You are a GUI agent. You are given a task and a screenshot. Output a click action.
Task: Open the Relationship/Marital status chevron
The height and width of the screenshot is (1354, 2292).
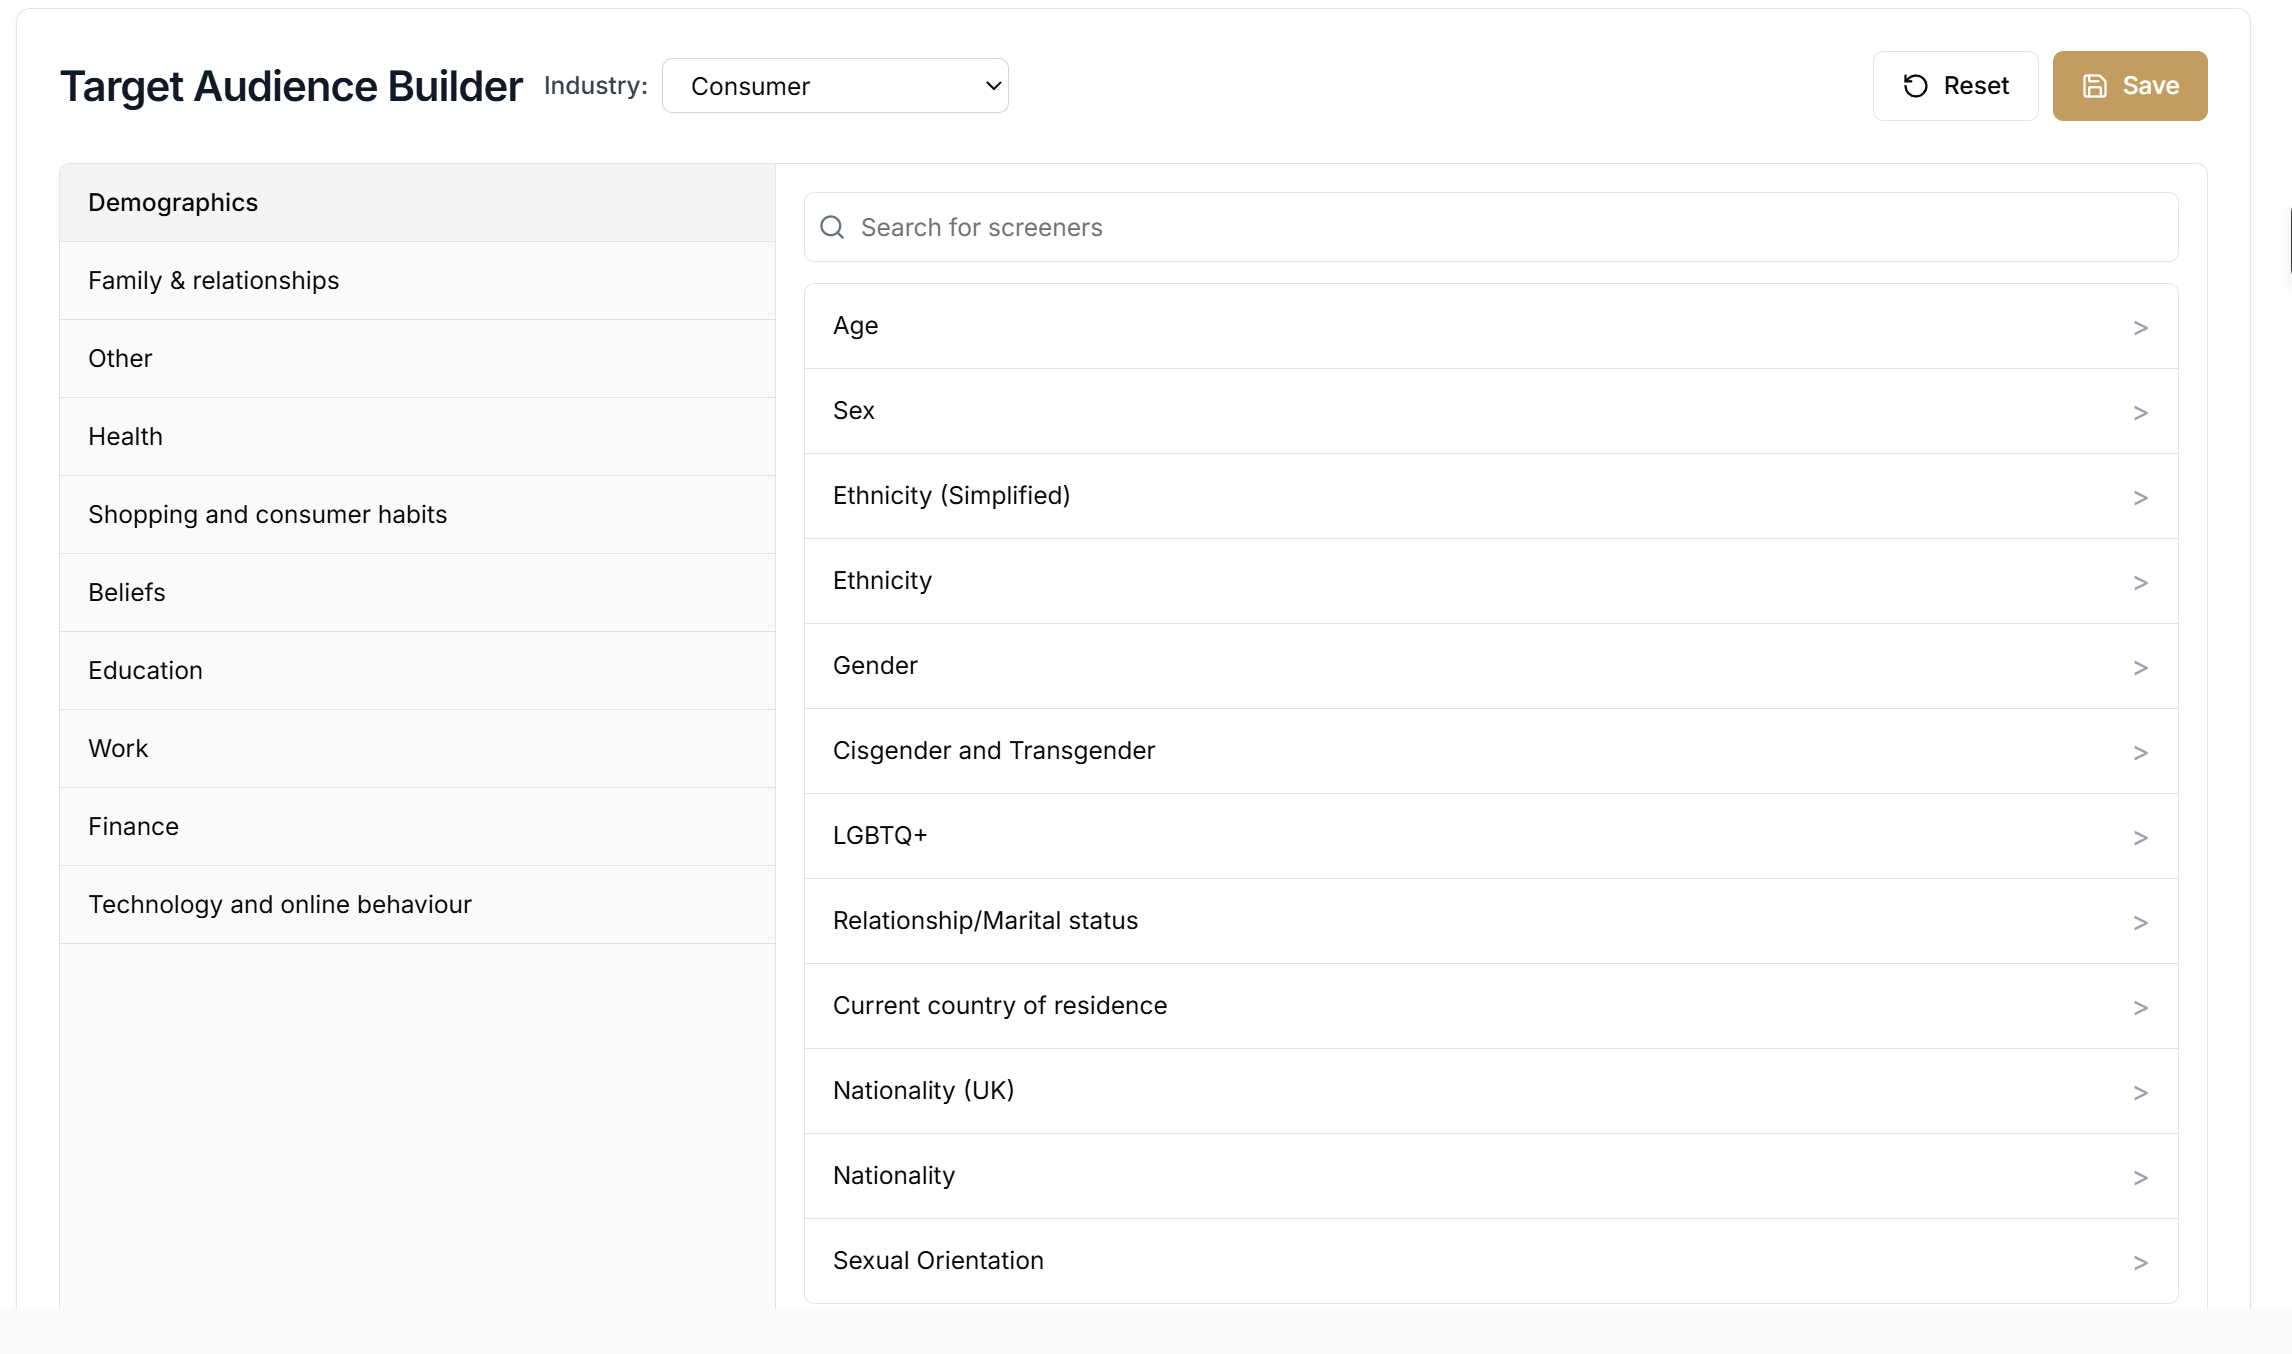tap(2140, 923)
